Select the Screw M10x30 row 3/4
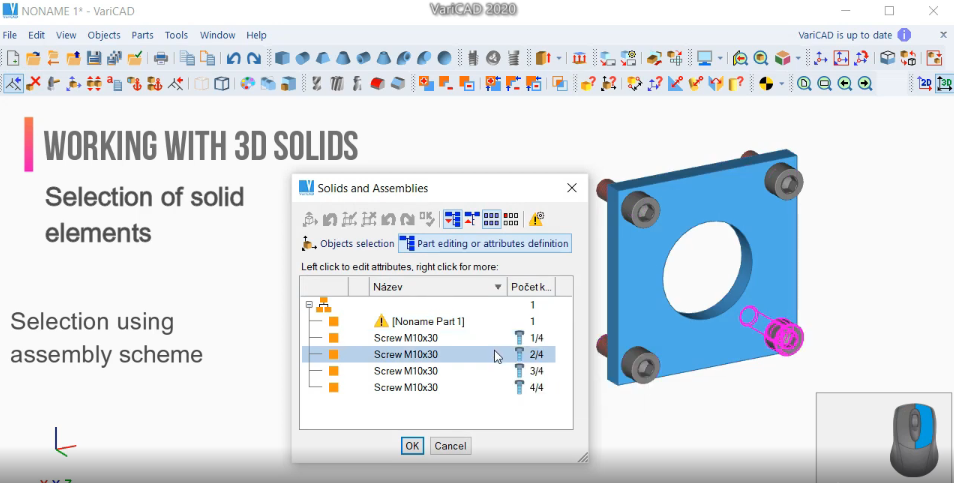The image size is (954, 483). 405,371
